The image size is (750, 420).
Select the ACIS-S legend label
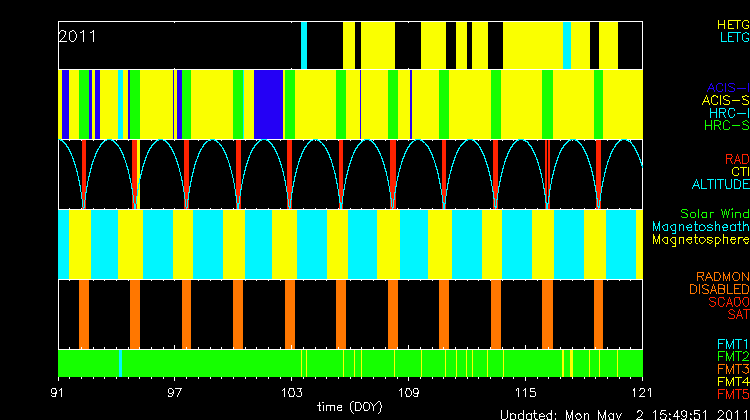click(x=725, y=100)
